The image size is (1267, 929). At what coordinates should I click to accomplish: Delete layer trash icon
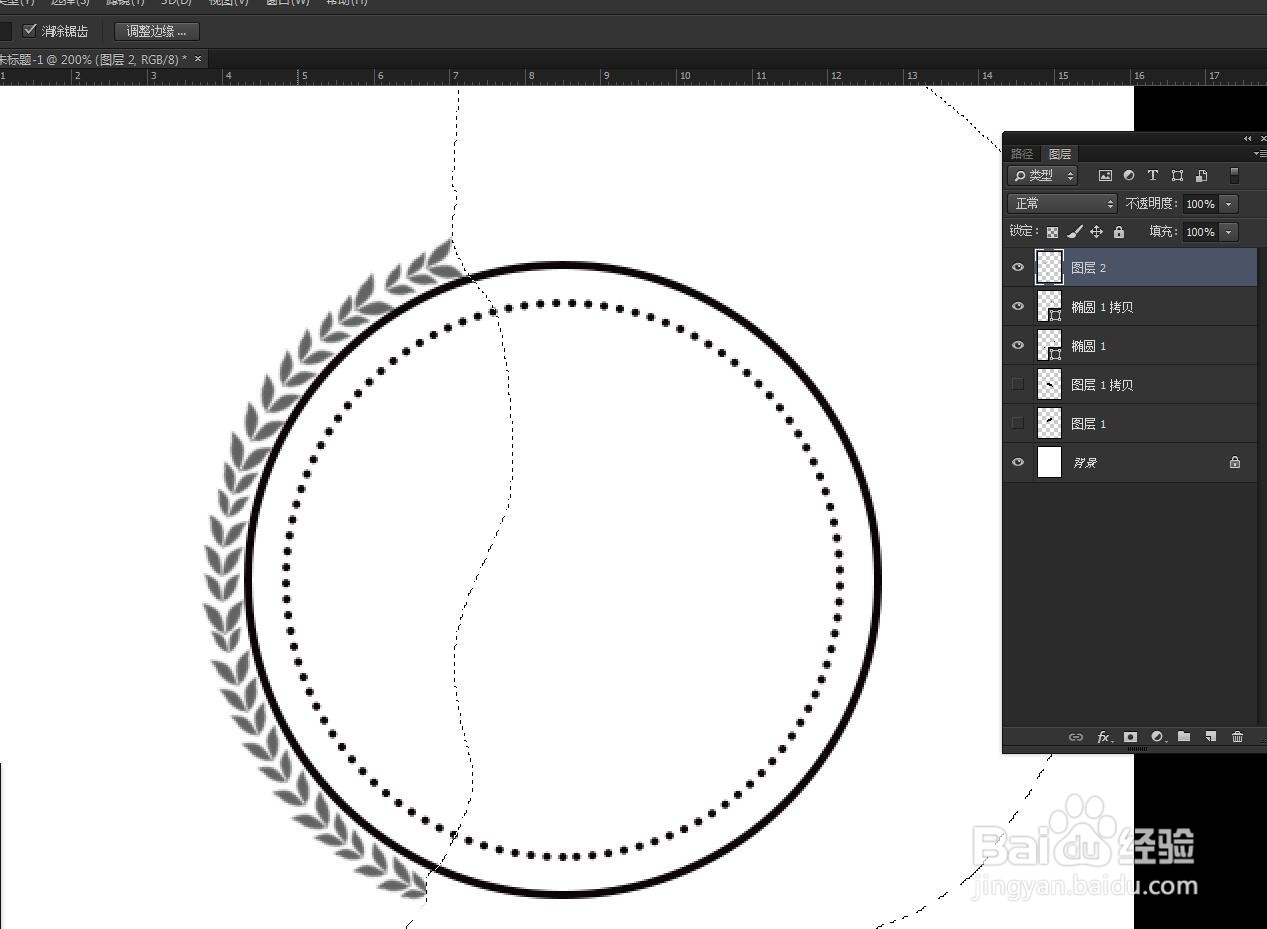1237,737
